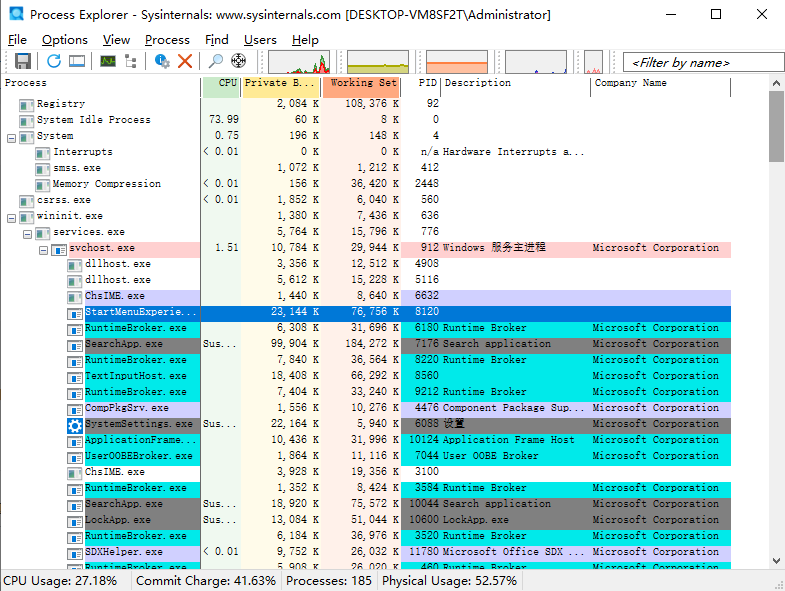Sort by the PID column header
Screen dimensions: 785x591
click(x=422, y=83)
